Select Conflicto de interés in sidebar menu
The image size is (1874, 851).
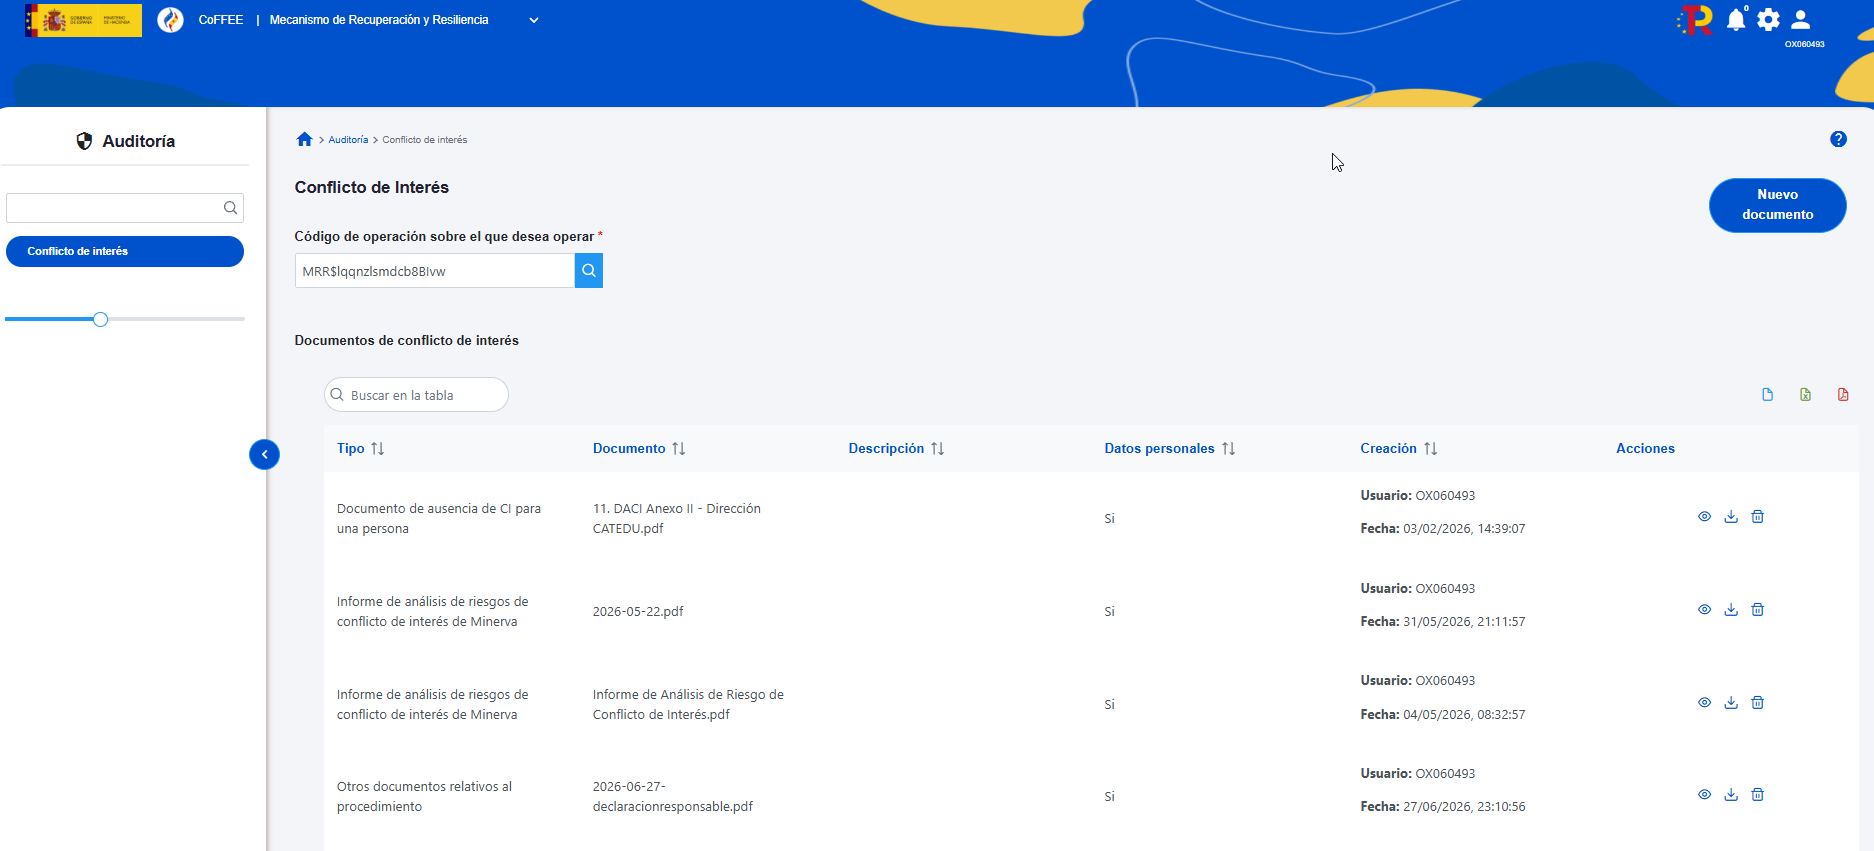[125, 252]
